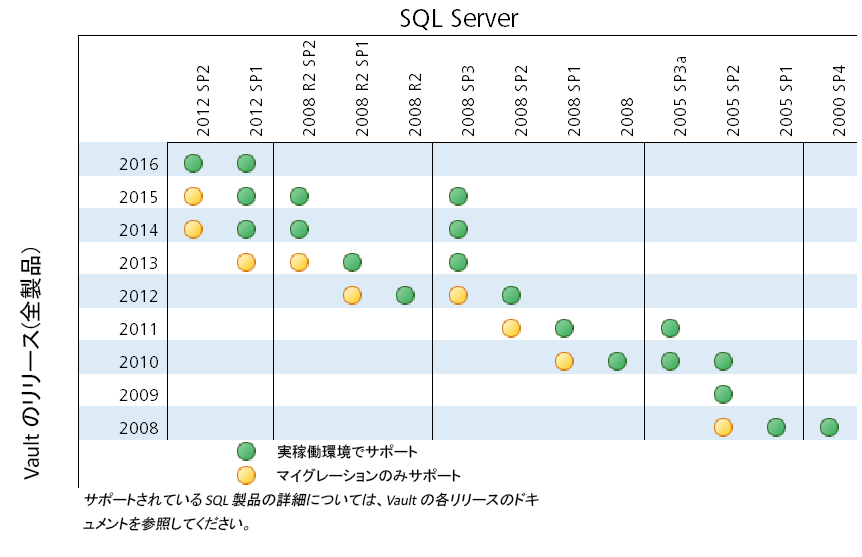Click the 2008 R2 column header
This screenshot has height=557, width=862.
pyautogui.click(x=415, y=104)
